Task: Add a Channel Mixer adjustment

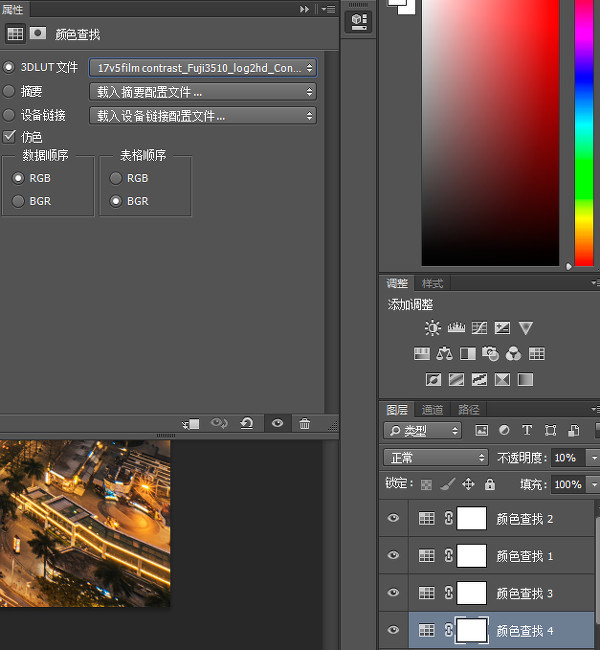Action: pyautogui.click(x=513, y=354)
